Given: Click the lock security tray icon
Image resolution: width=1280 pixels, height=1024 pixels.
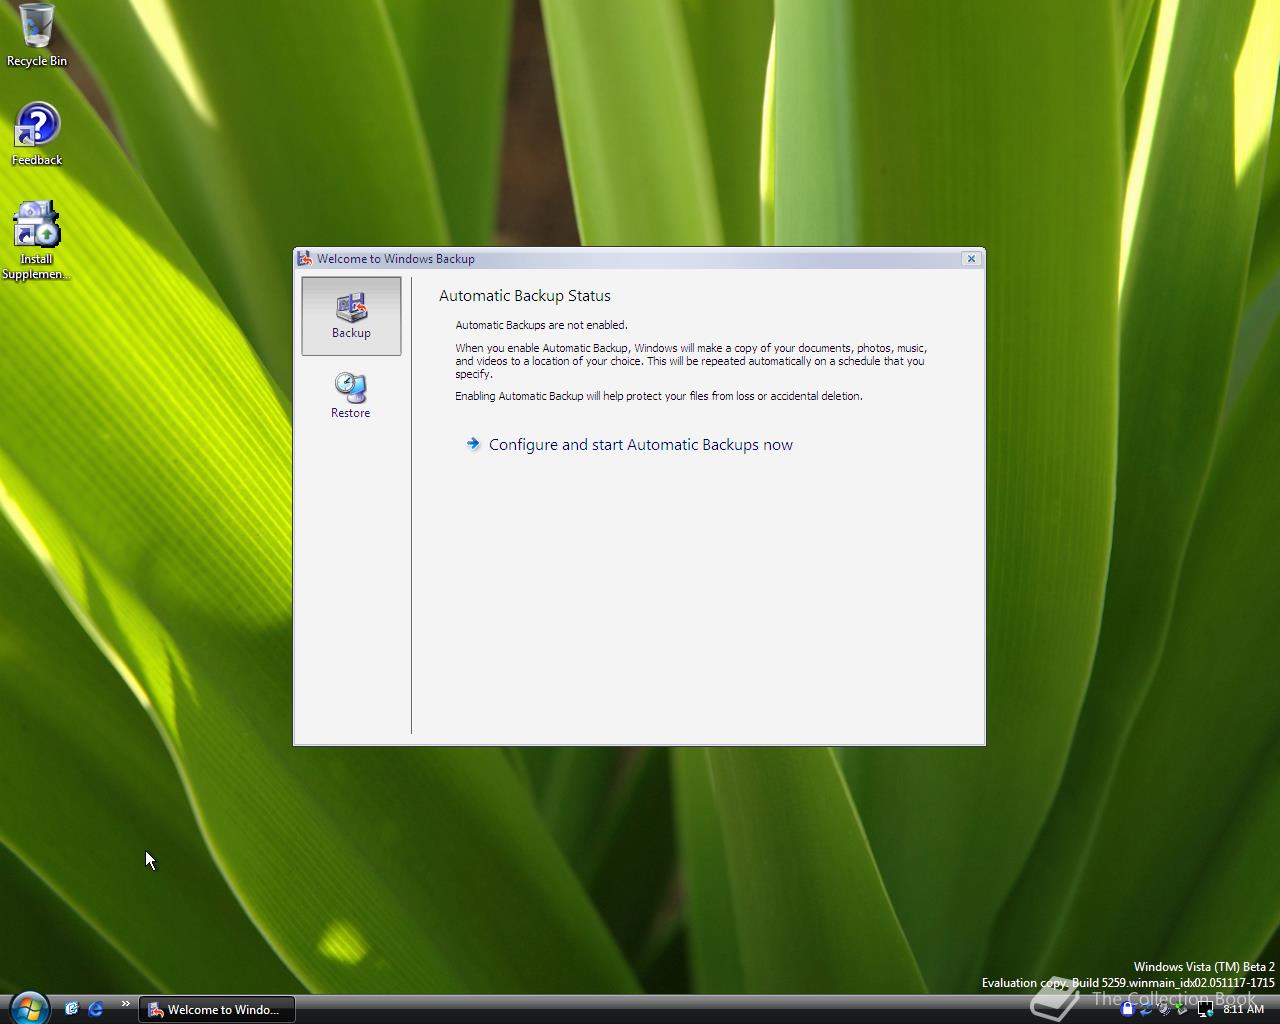Looking at the screenshot, I should 1128,1009.
